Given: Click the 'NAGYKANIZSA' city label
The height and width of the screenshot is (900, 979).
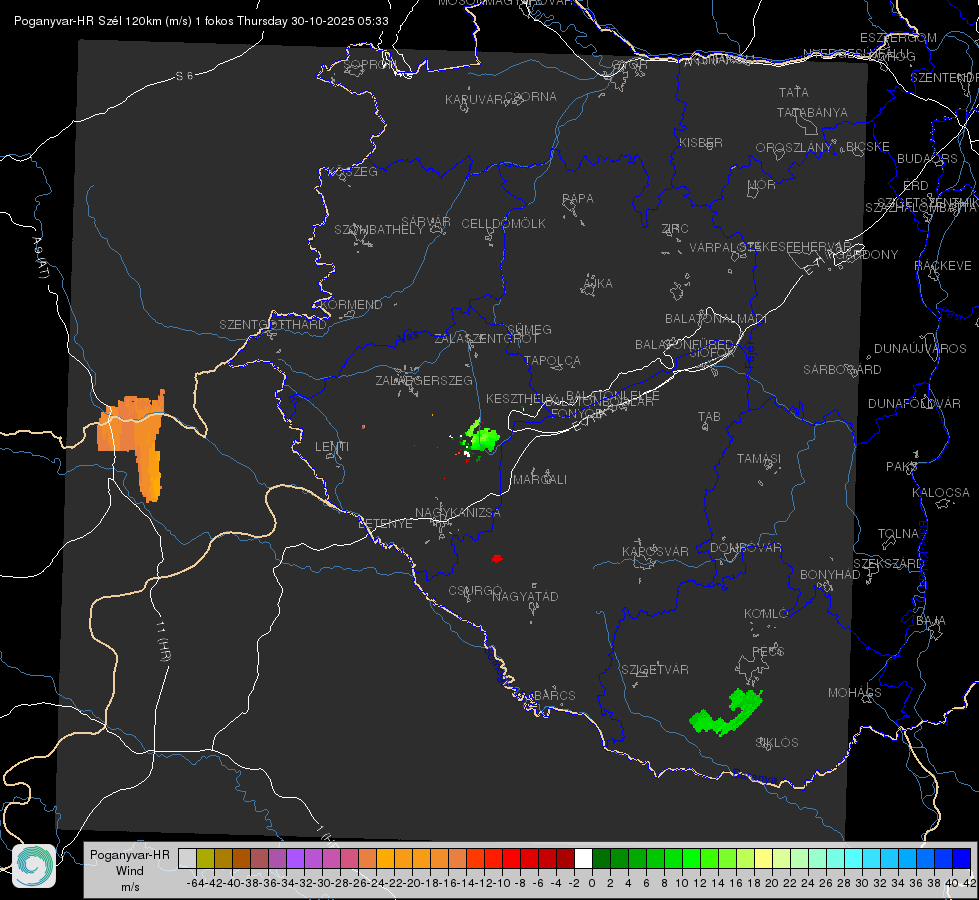Looking at the screenshot, I should 458,513.
